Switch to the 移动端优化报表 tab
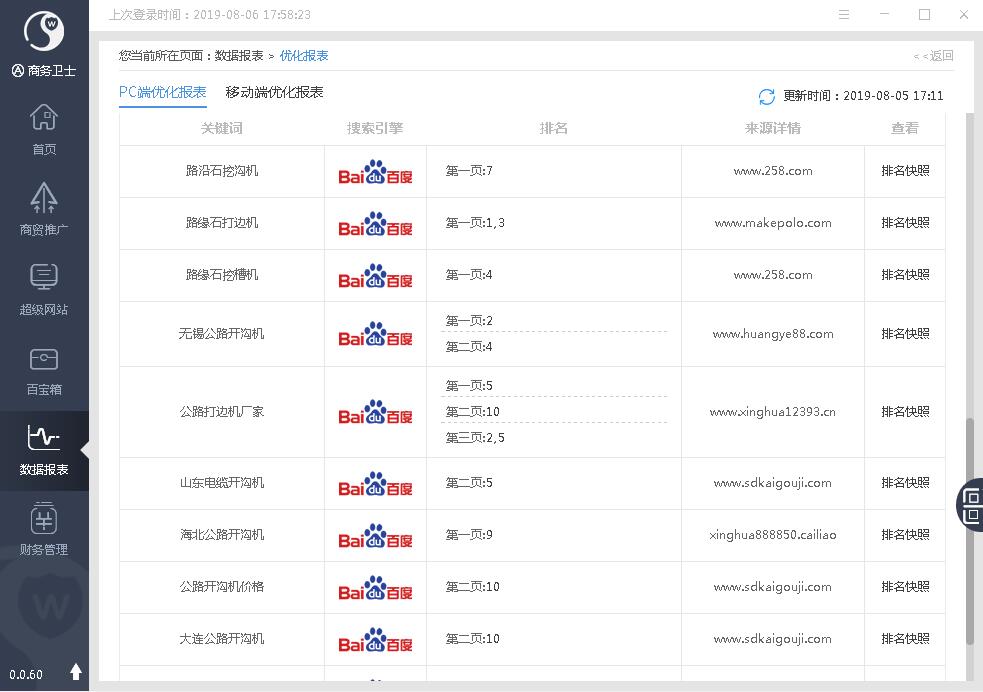 click(274, 93)
